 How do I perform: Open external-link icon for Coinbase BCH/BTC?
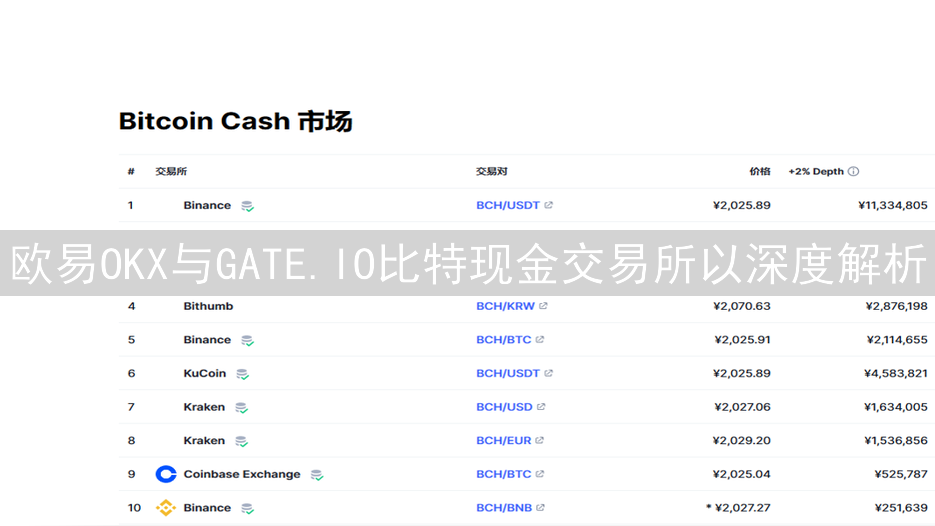point(540,474)
